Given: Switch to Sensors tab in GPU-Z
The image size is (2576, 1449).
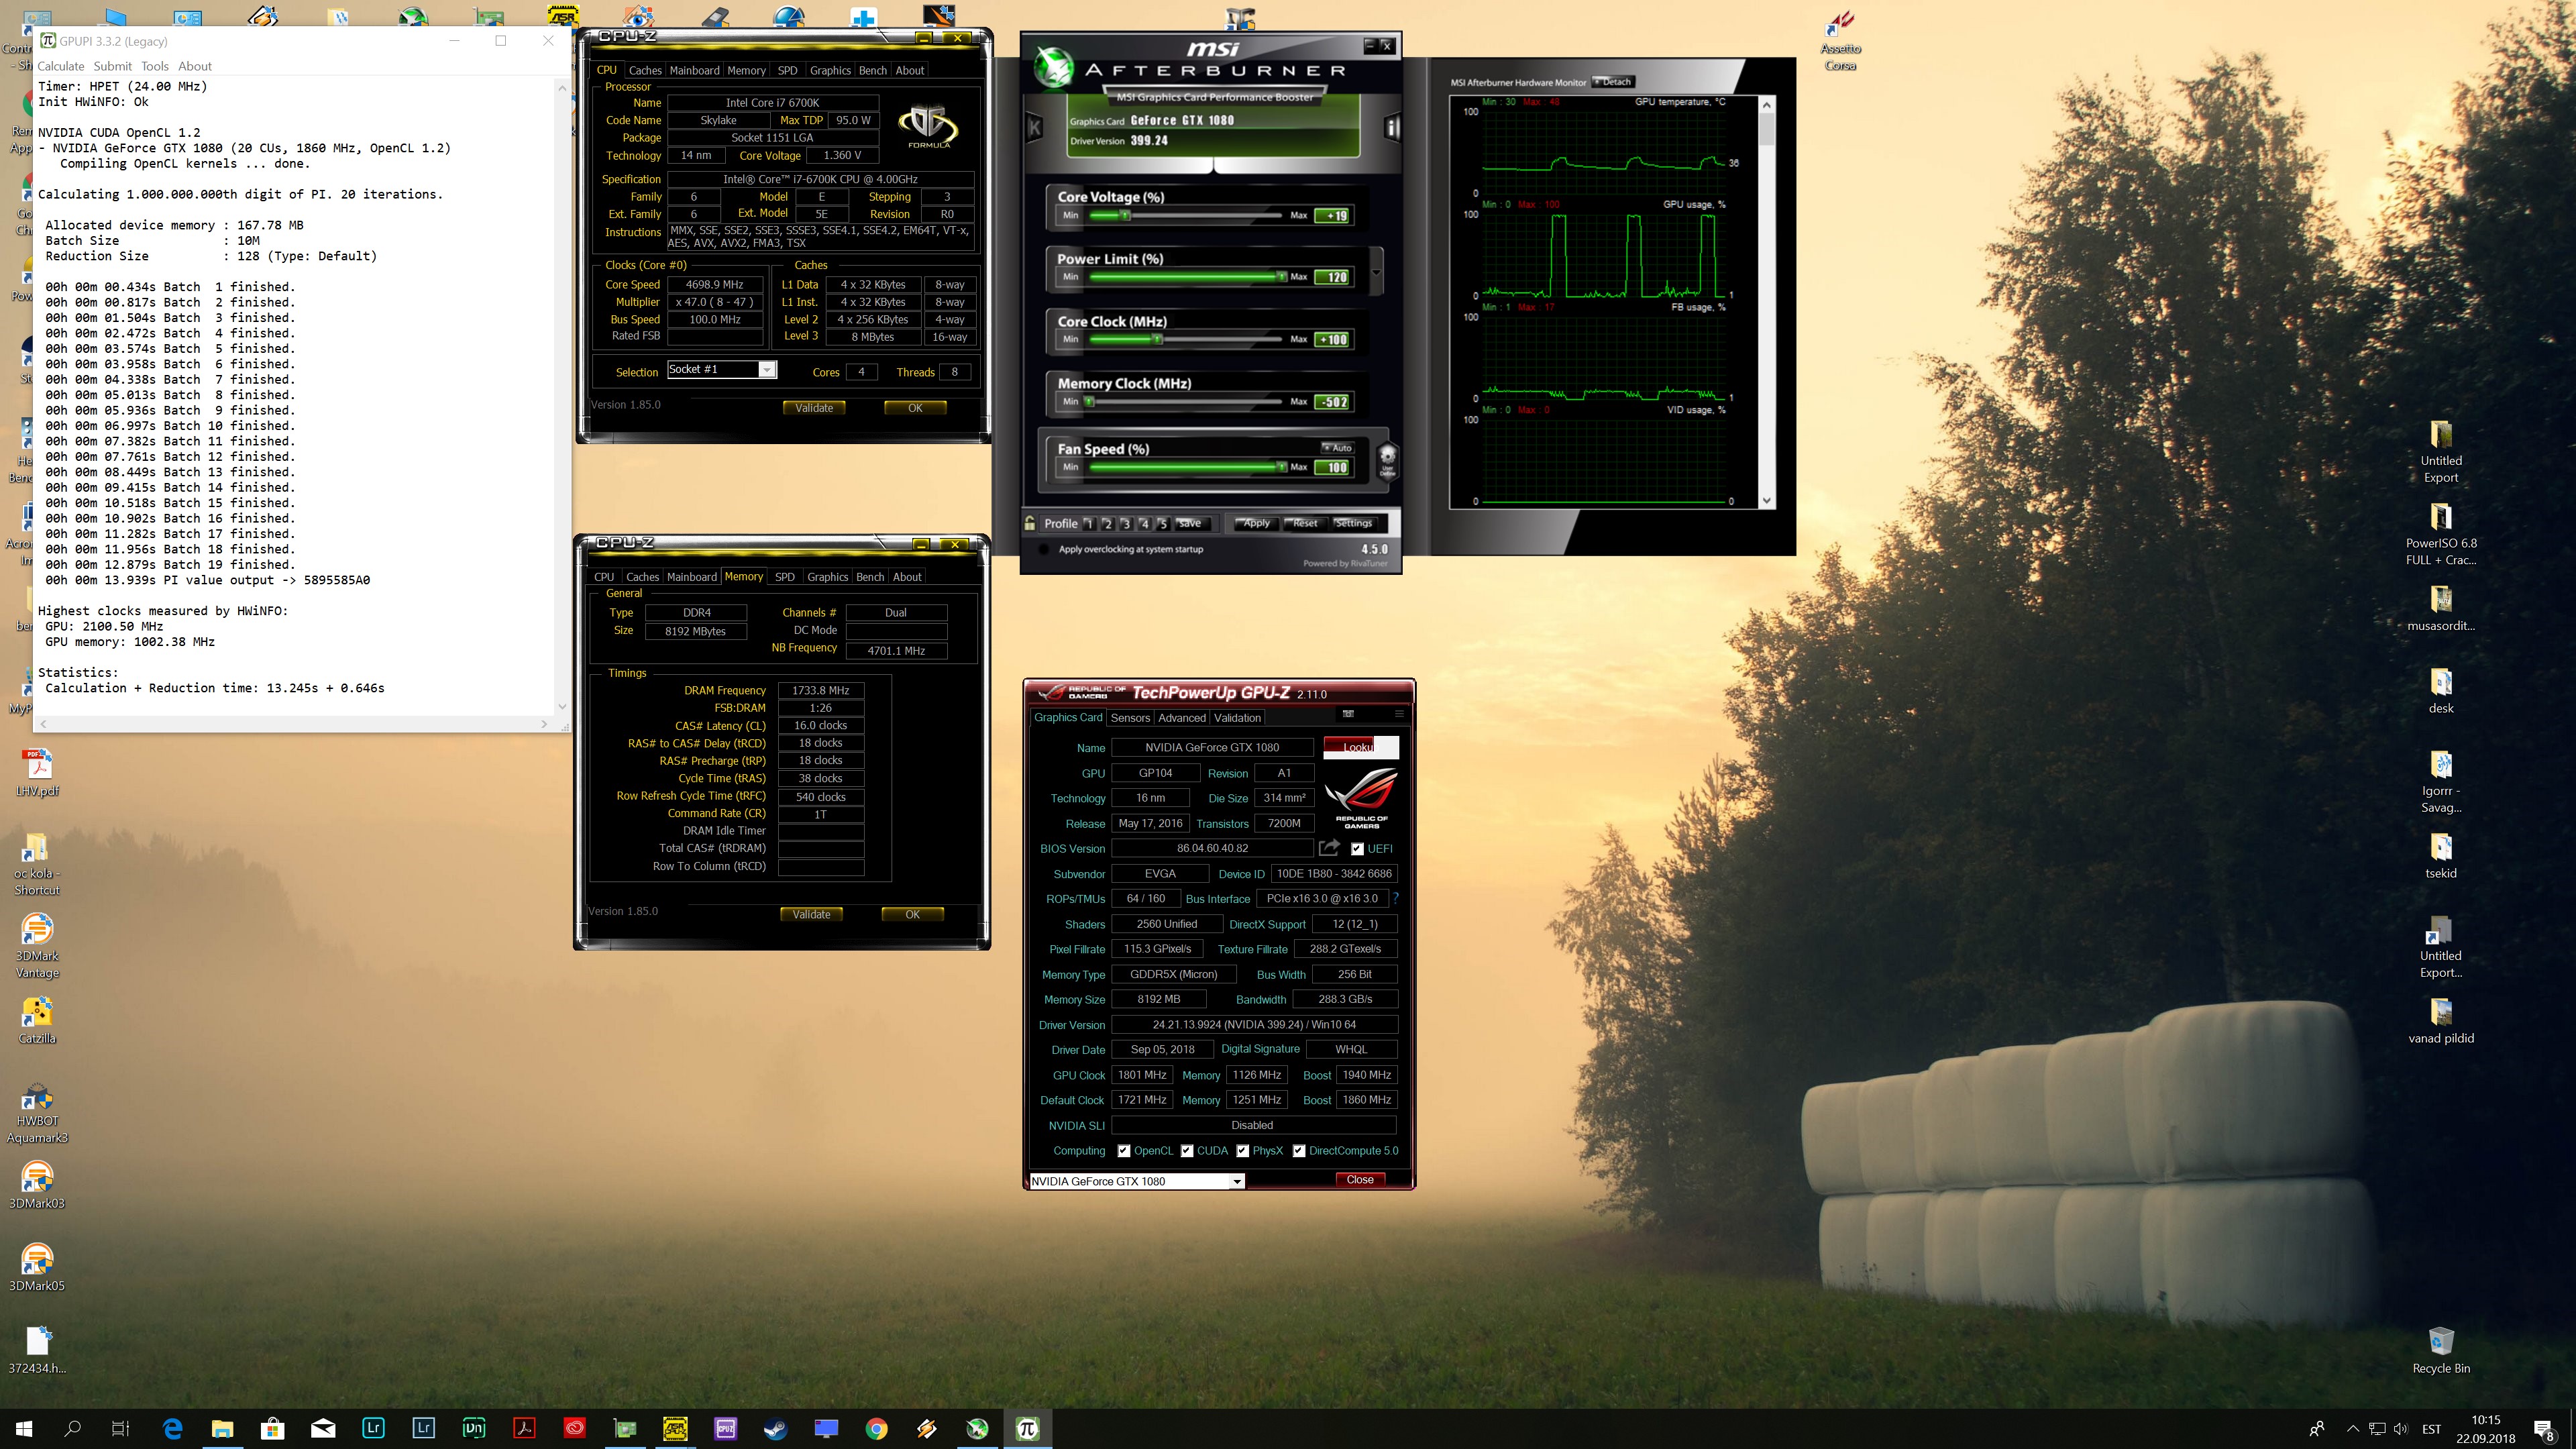Looking at the screenshot, I should [x=1130, y=717].
